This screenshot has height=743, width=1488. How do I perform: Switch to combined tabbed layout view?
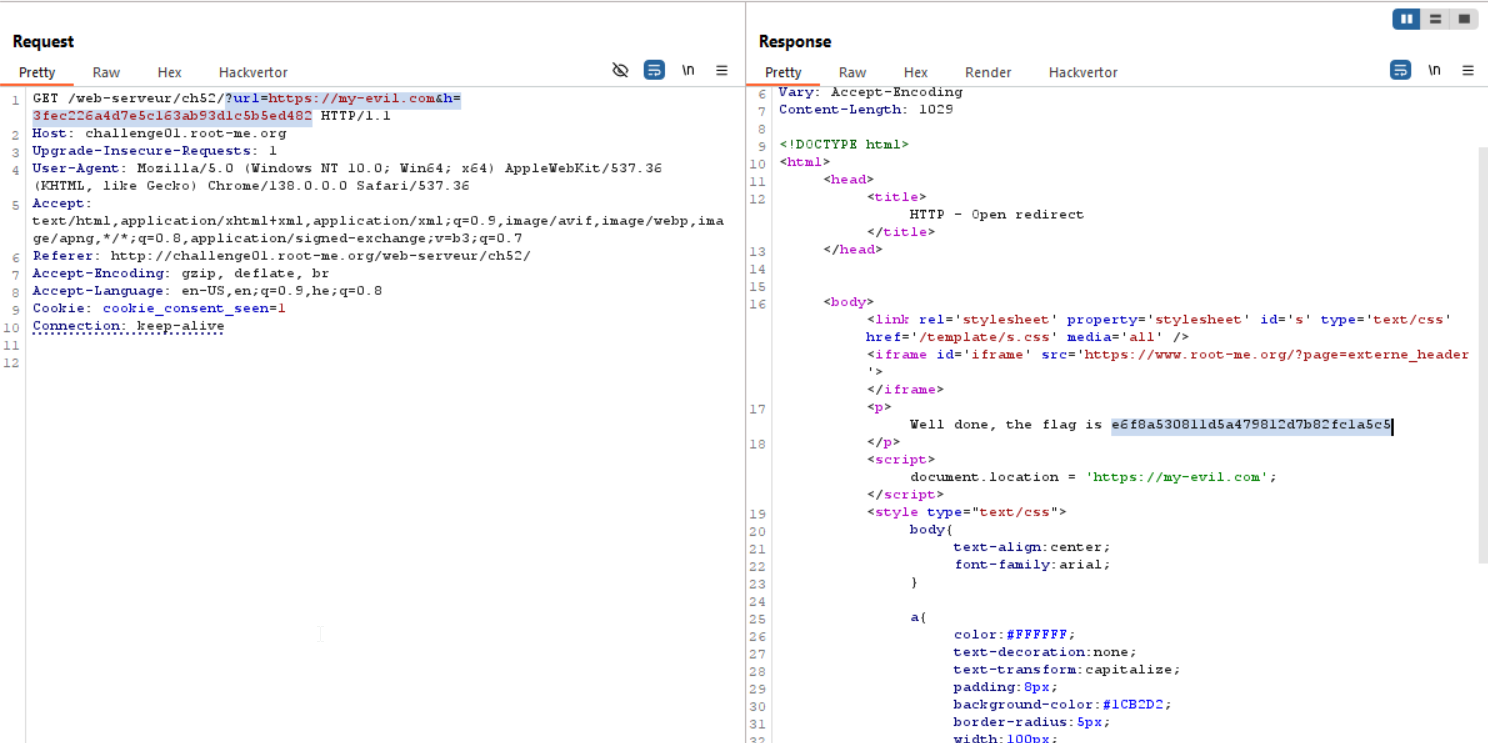[1464, 19]
